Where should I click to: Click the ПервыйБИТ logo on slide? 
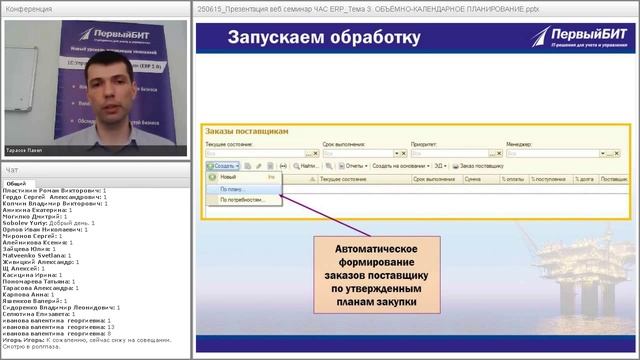click(579, 37)
